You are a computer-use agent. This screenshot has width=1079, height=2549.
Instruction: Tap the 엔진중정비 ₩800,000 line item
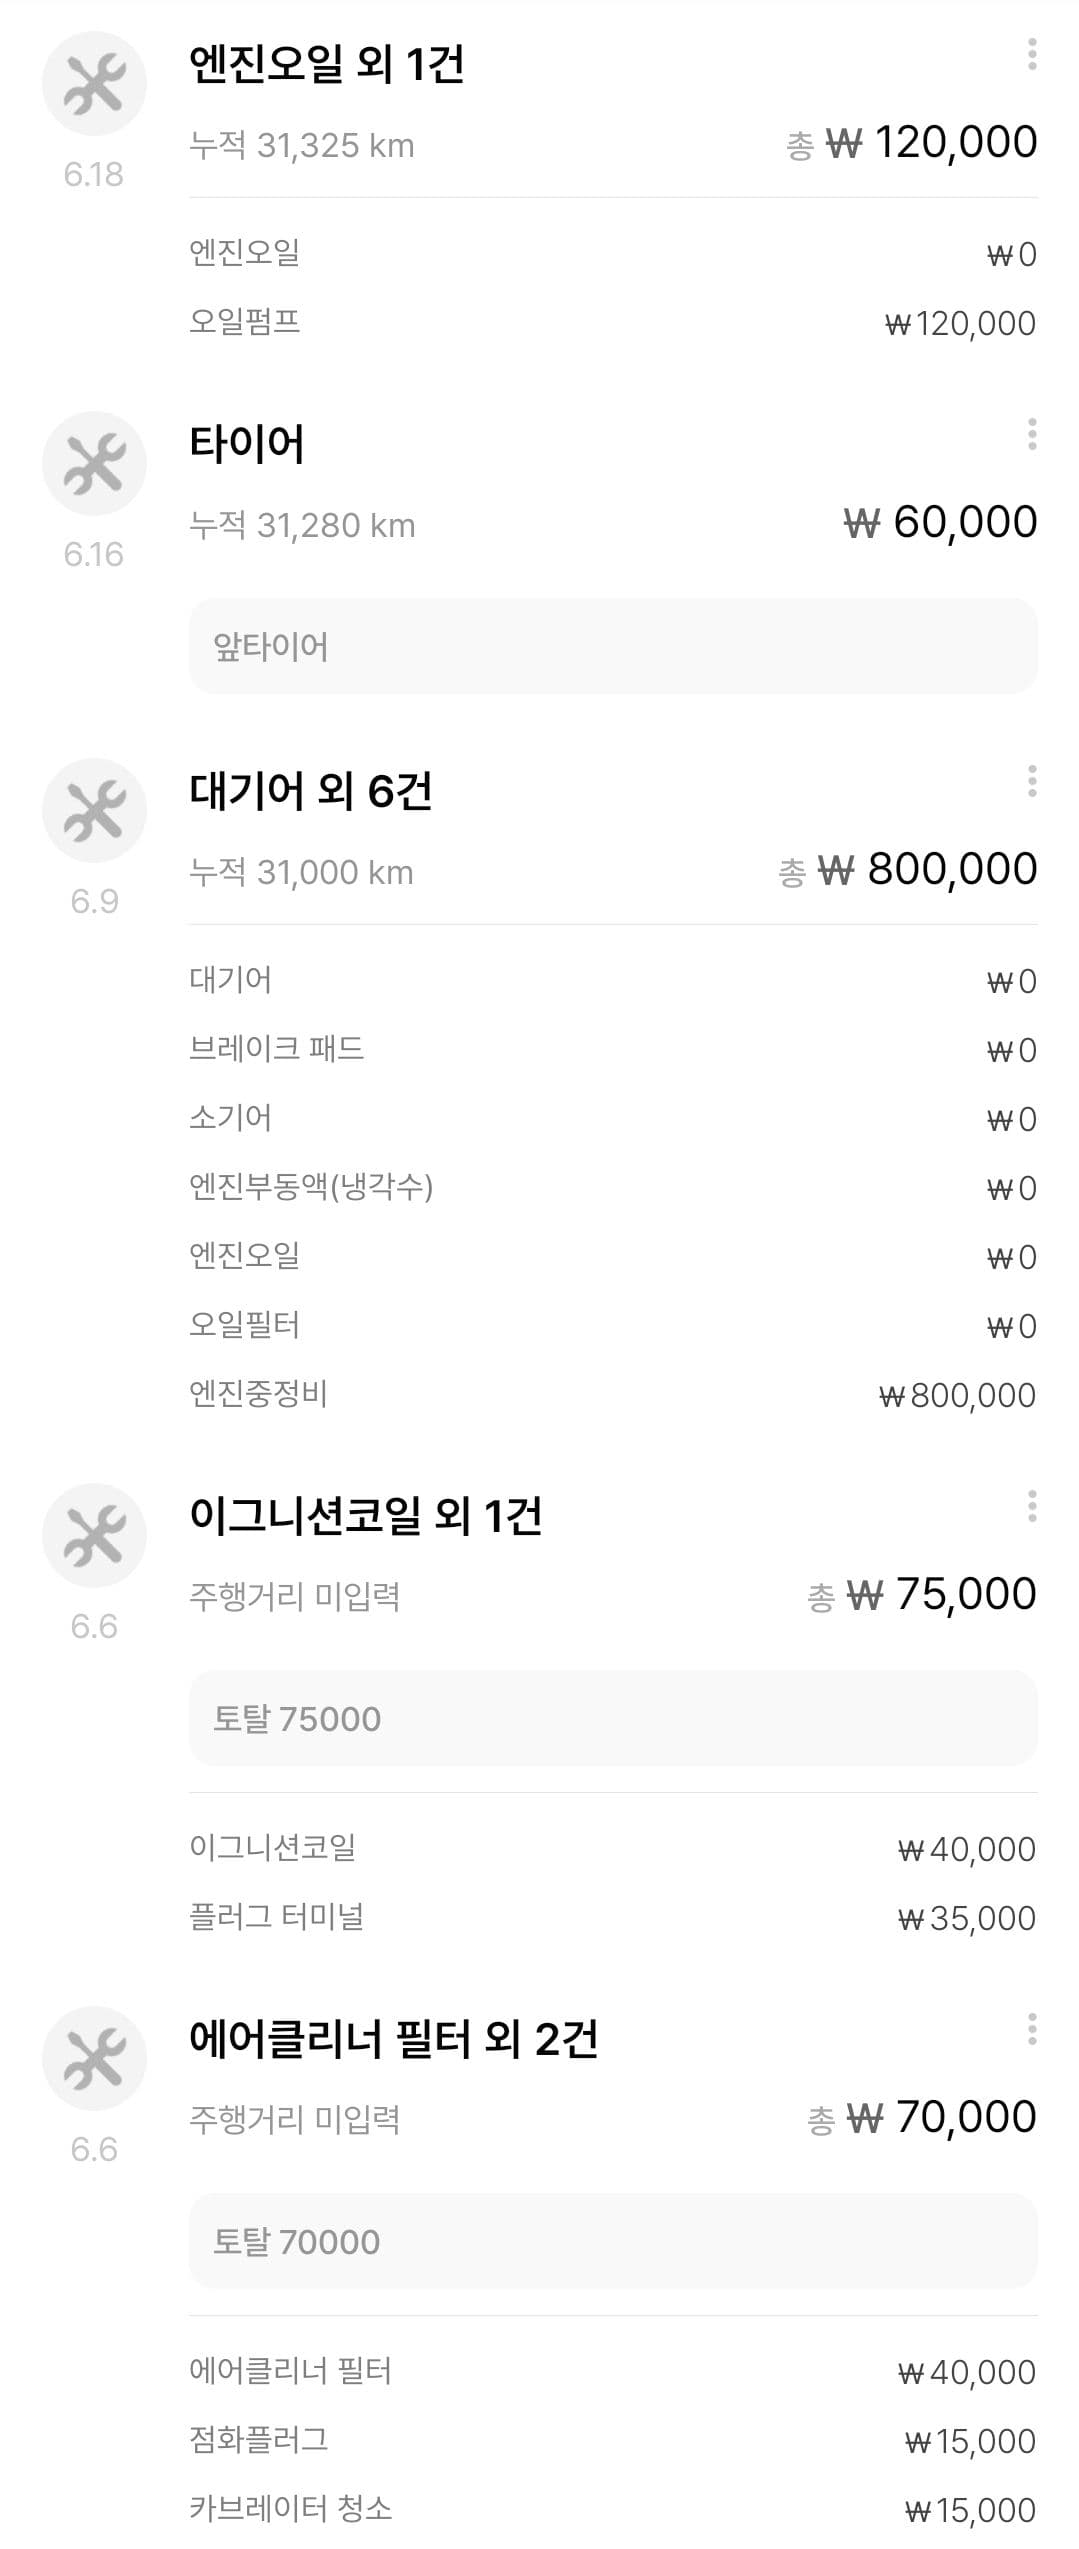[612, 1395]
